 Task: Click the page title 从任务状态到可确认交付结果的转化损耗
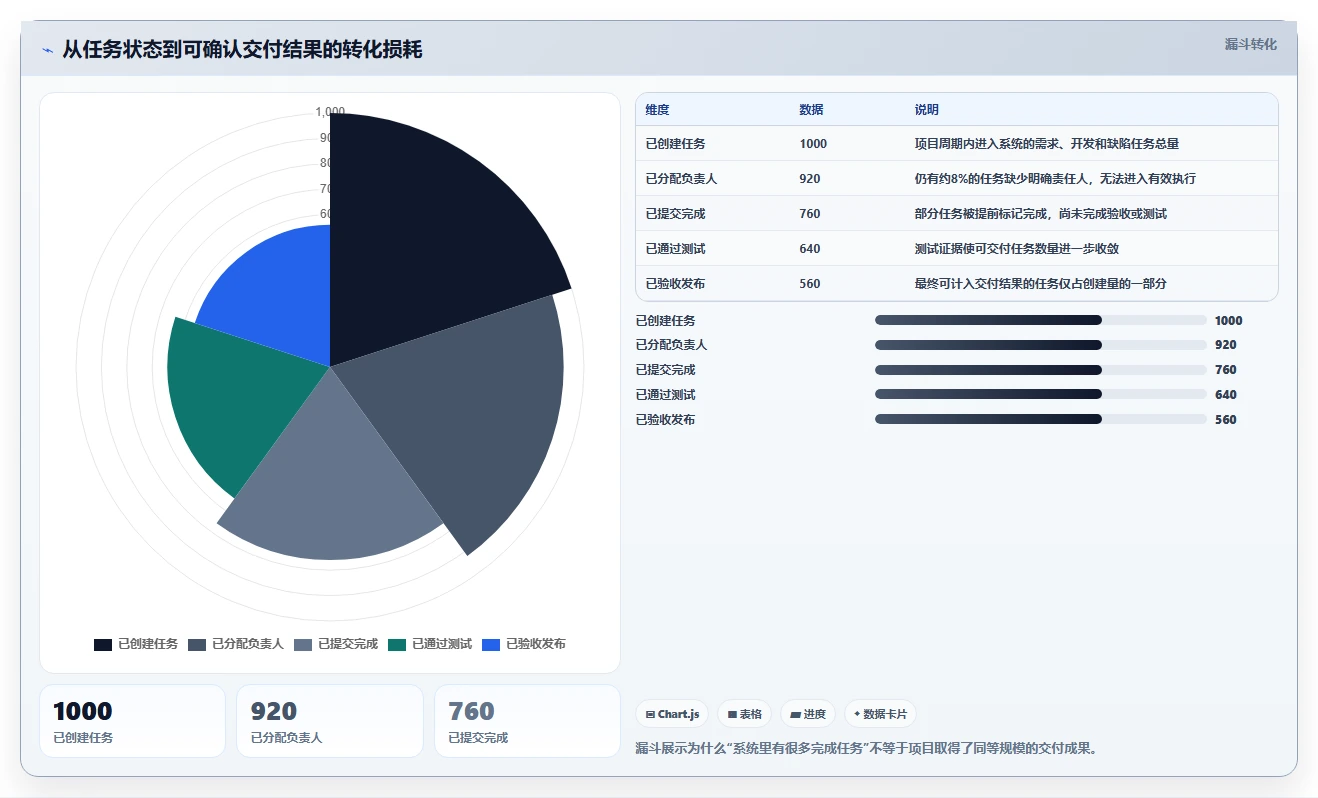point(242,50)
